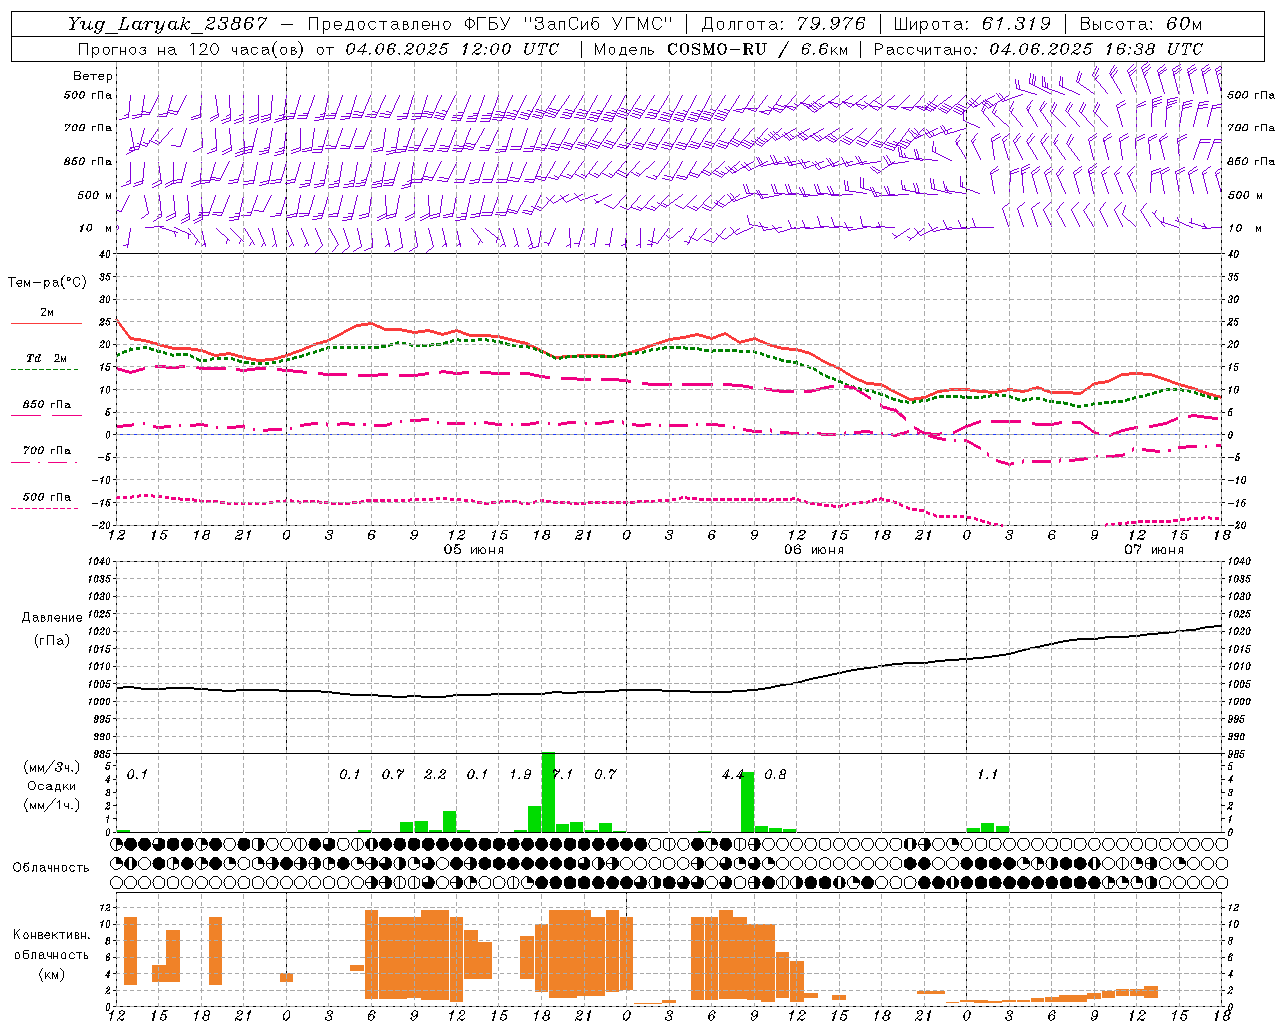The width and height of the screenshot is (1280, 1024).
Task: Click the blue zero-degree reference line
Action: coord(670,434)
